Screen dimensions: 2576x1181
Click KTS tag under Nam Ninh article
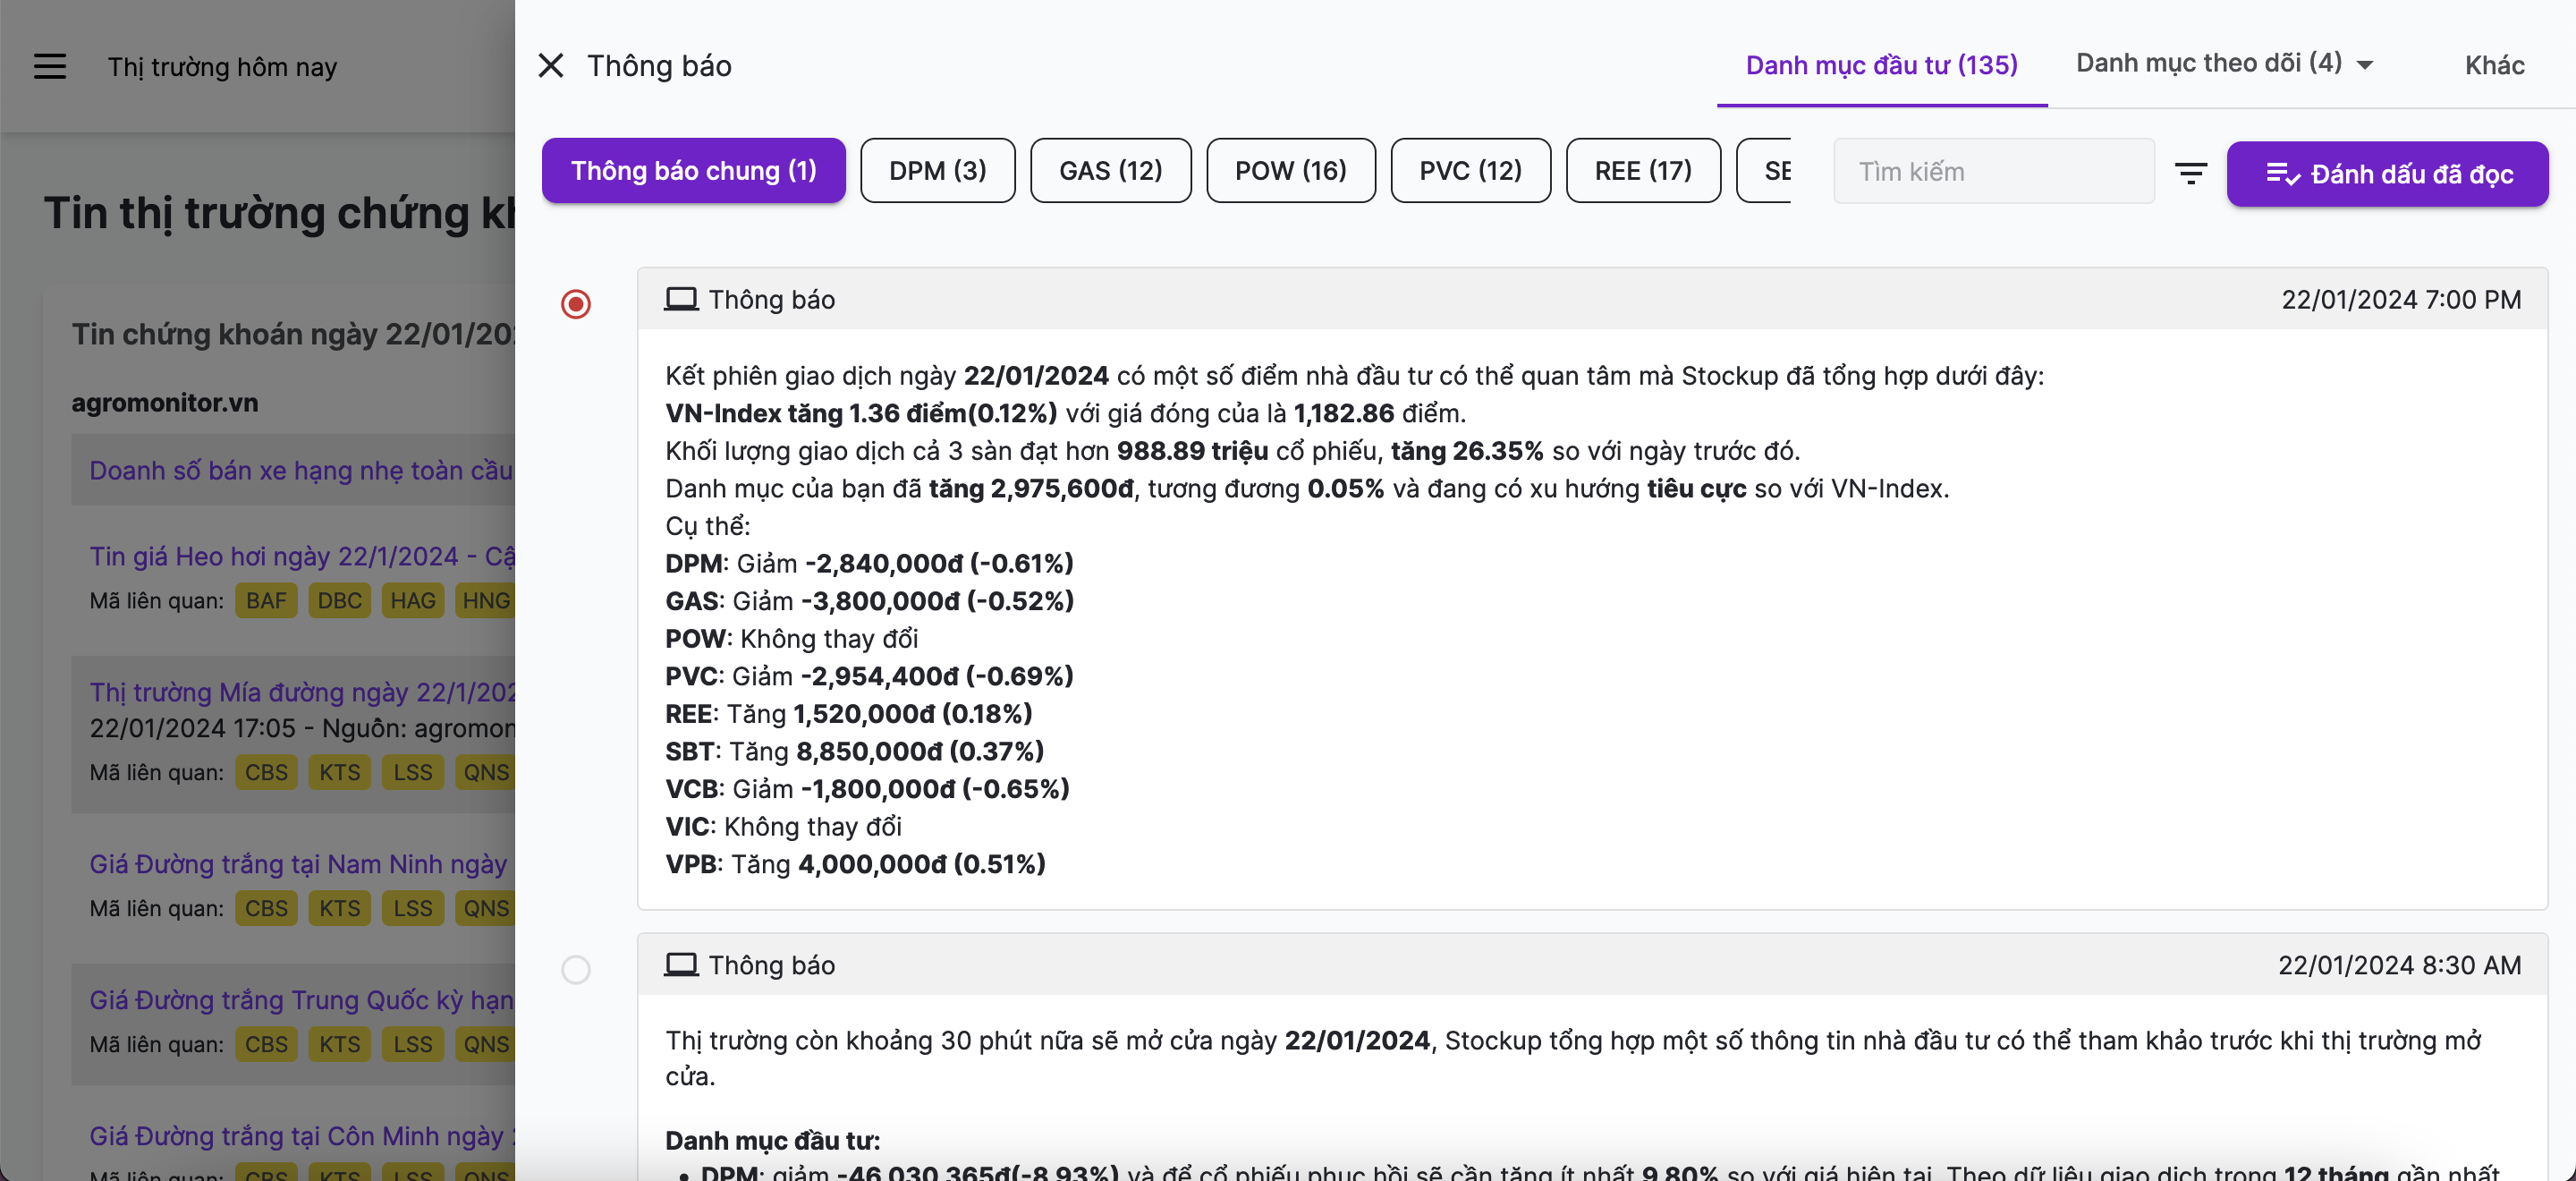coord(340,909)
